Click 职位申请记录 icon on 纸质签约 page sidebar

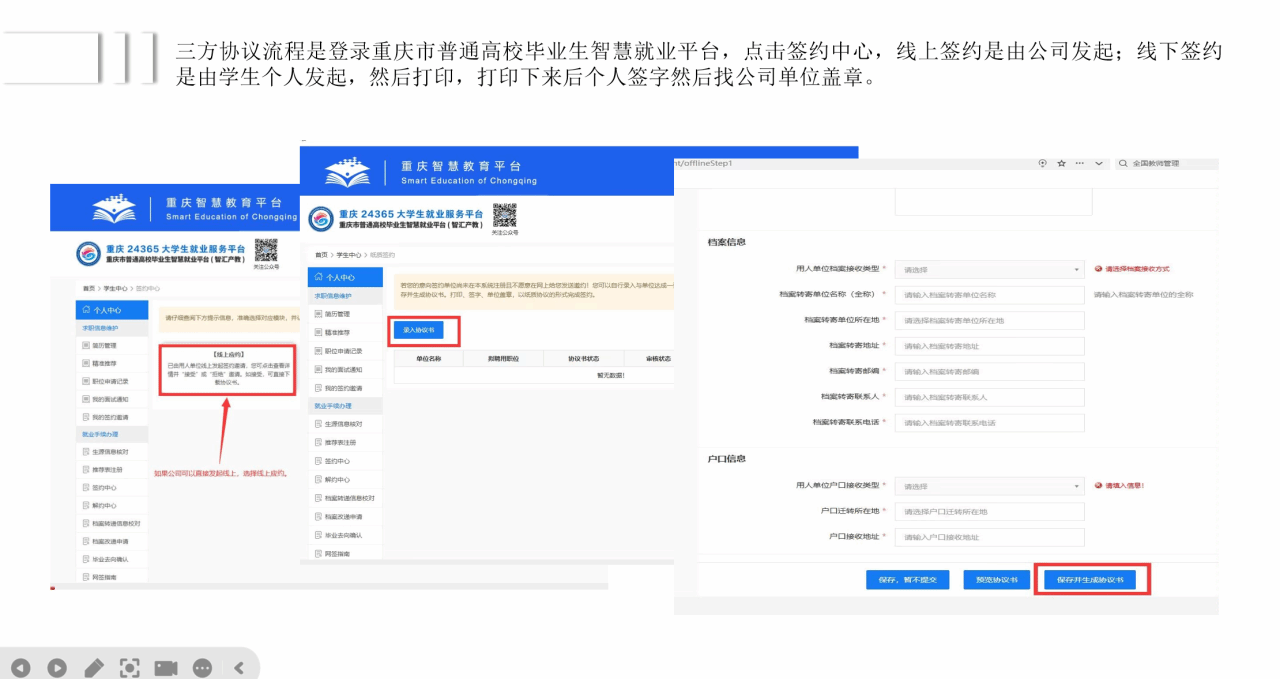tap(318, 351)
